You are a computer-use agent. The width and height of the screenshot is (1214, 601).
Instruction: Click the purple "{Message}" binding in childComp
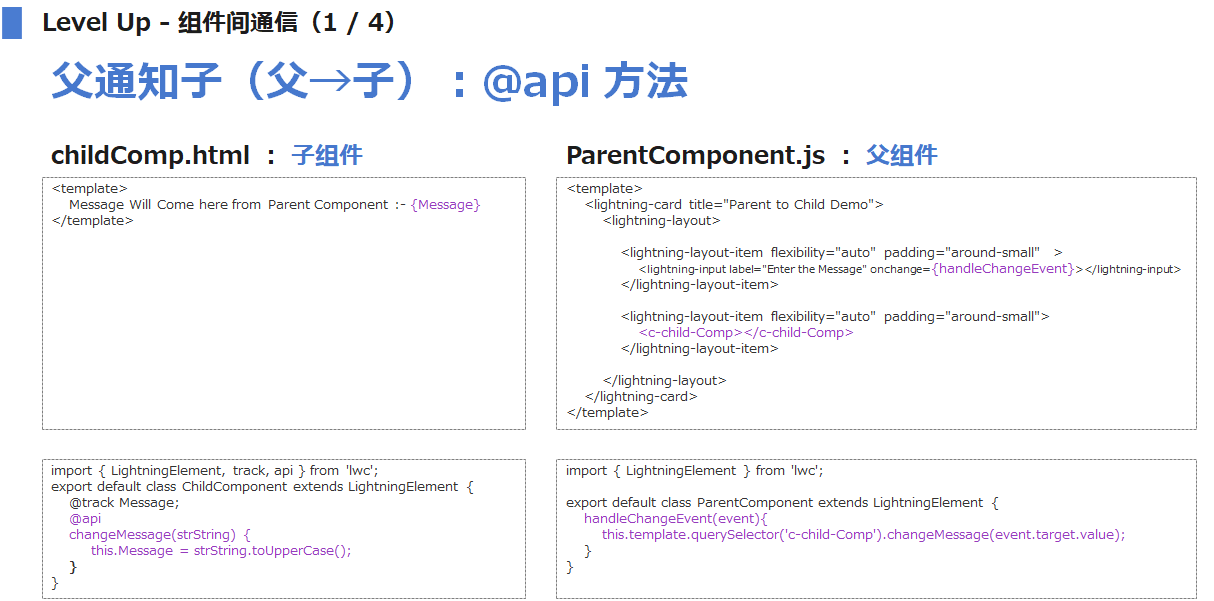point(445,205)
